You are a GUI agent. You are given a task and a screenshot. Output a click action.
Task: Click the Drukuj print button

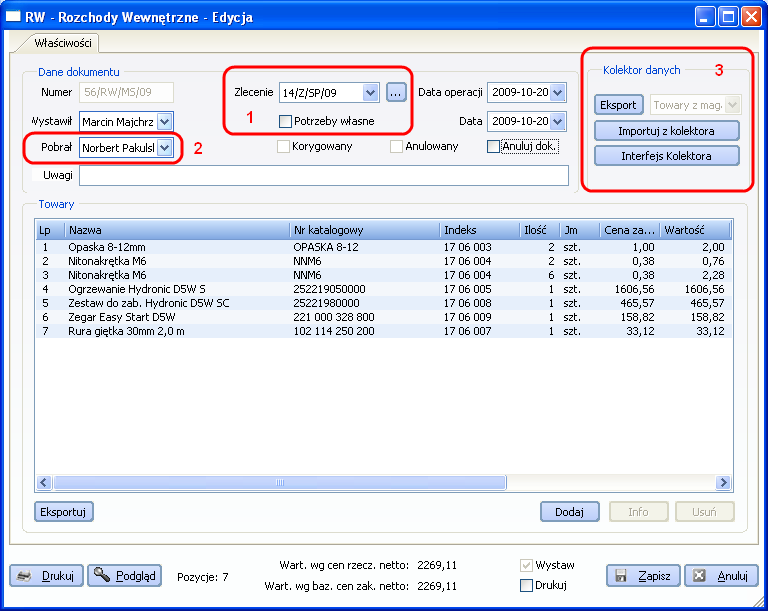click(47, 576)
